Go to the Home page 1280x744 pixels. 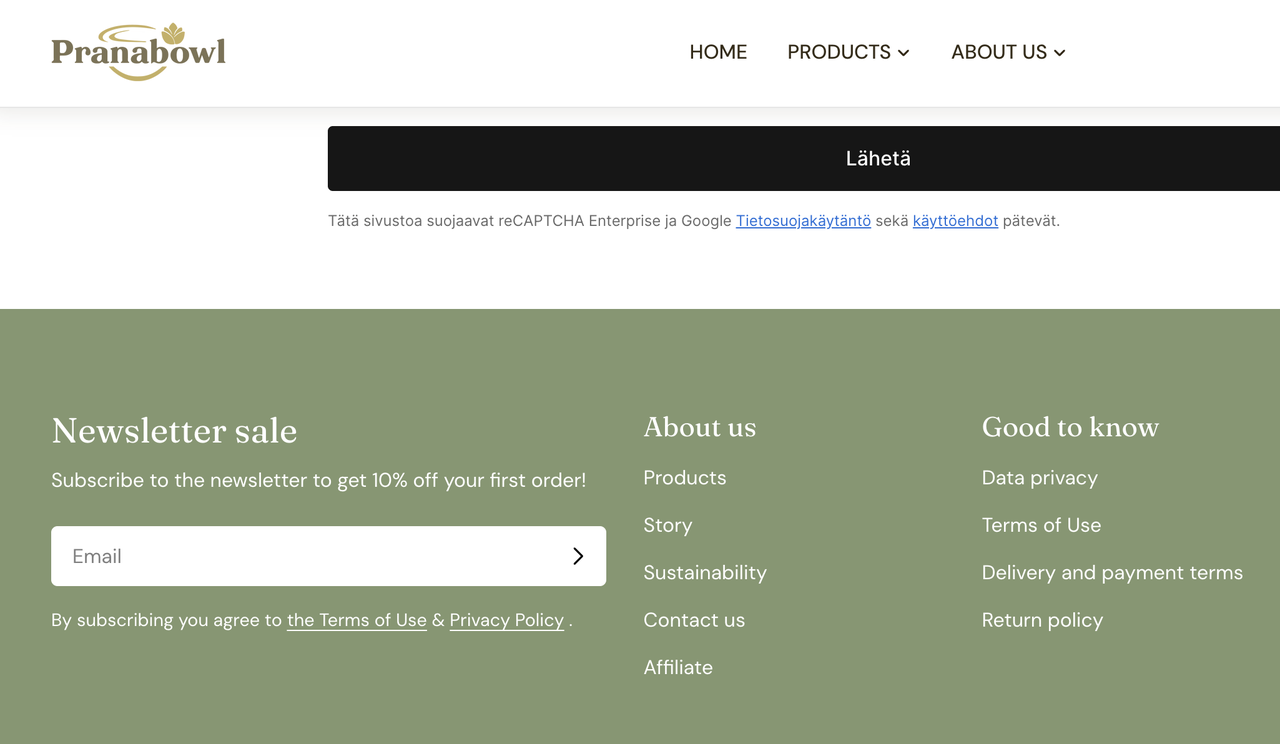(x=718, y=52)
